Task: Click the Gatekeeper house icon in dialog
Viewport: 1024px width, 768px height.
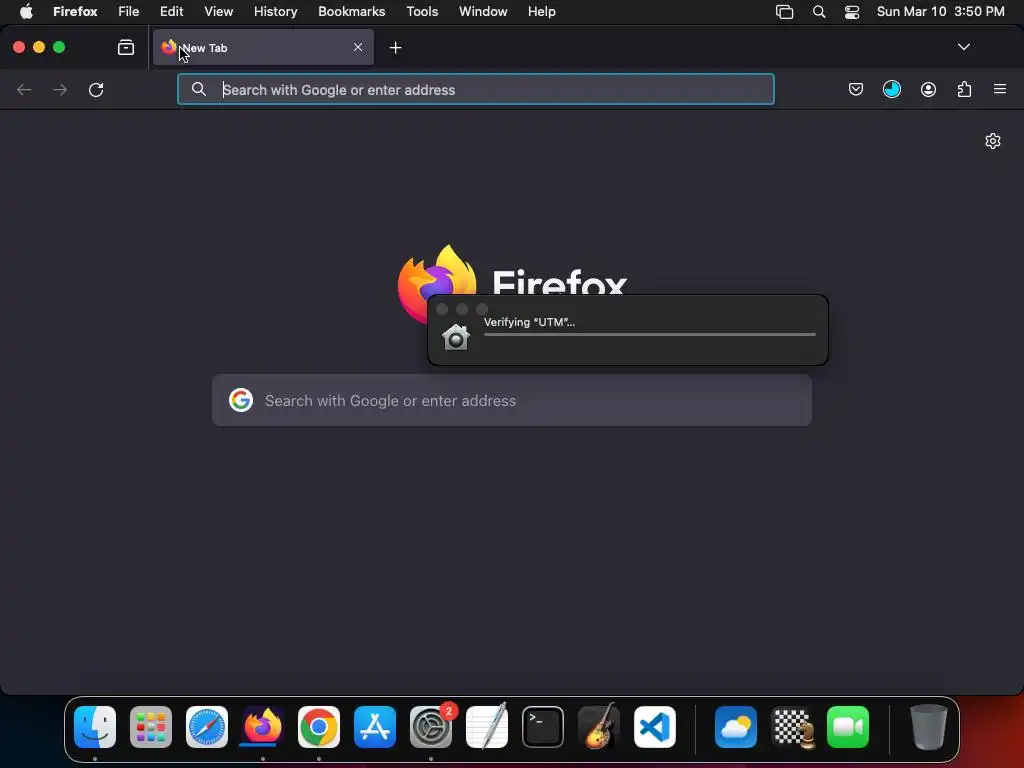Action: [x=455, y=337]
